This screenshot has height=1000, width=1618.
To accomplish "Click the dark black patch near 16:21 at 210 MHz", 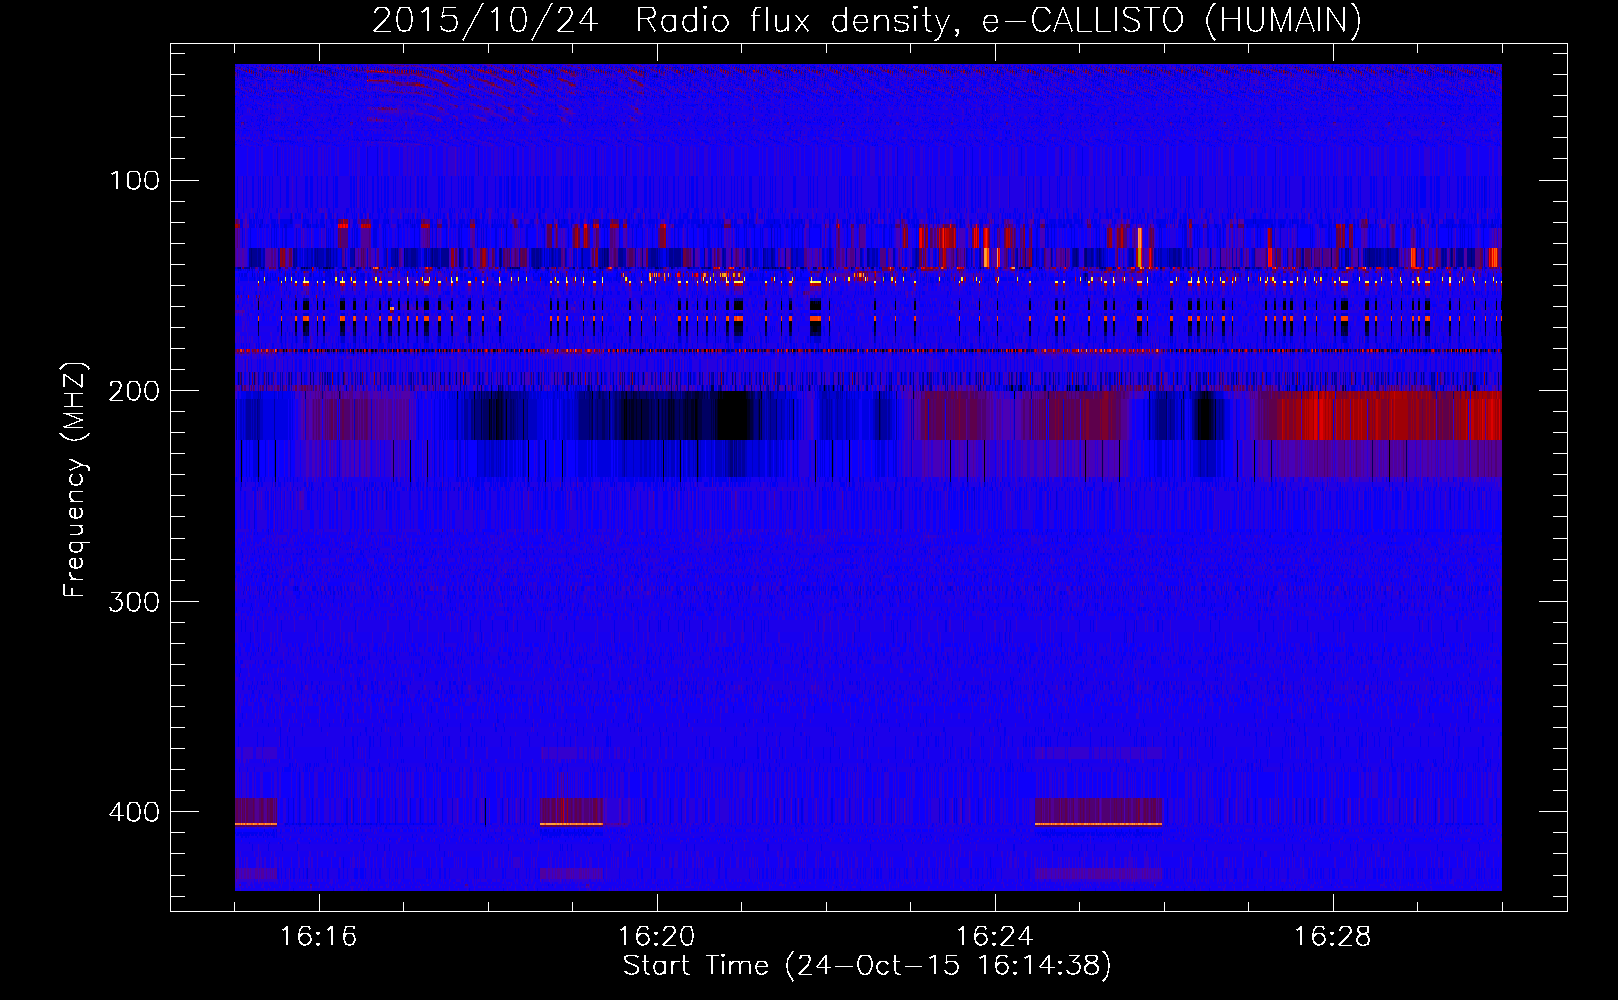I will tap(735, 416).
